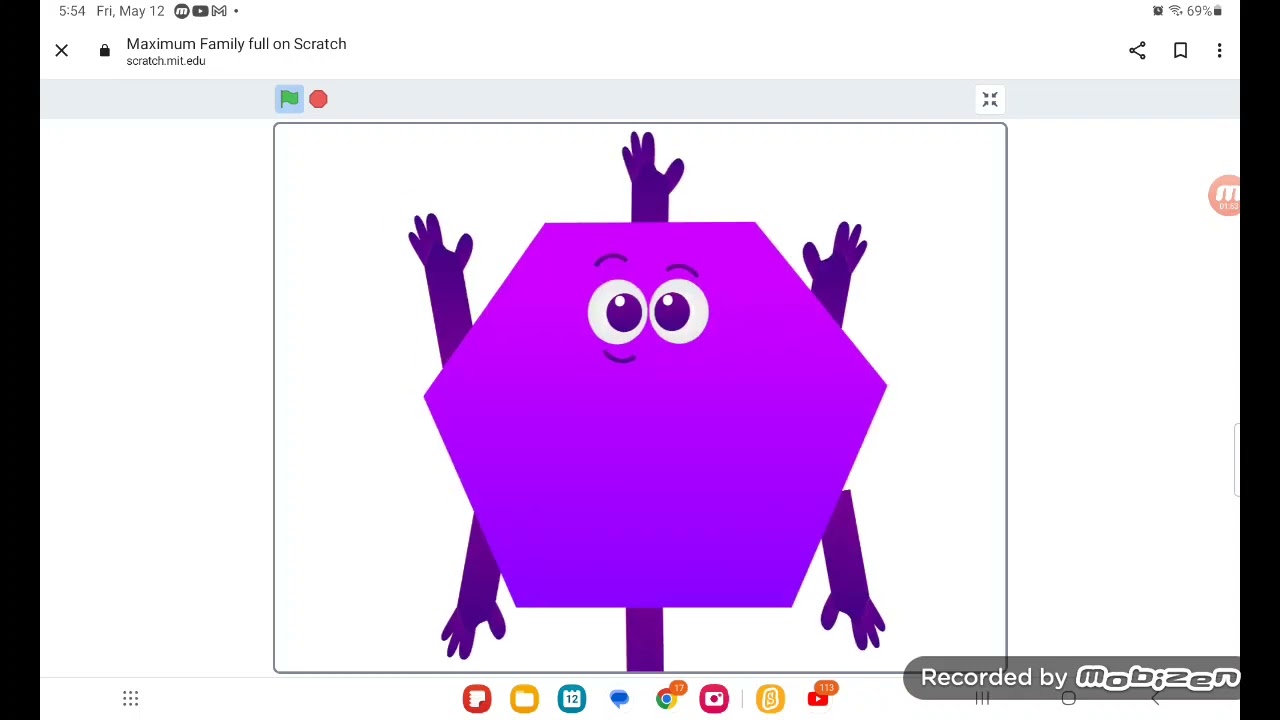The width and height of the screenshot is (1280, 720).
Task: Tap the alarm icon in the status bar
Action: [1158, 11]
